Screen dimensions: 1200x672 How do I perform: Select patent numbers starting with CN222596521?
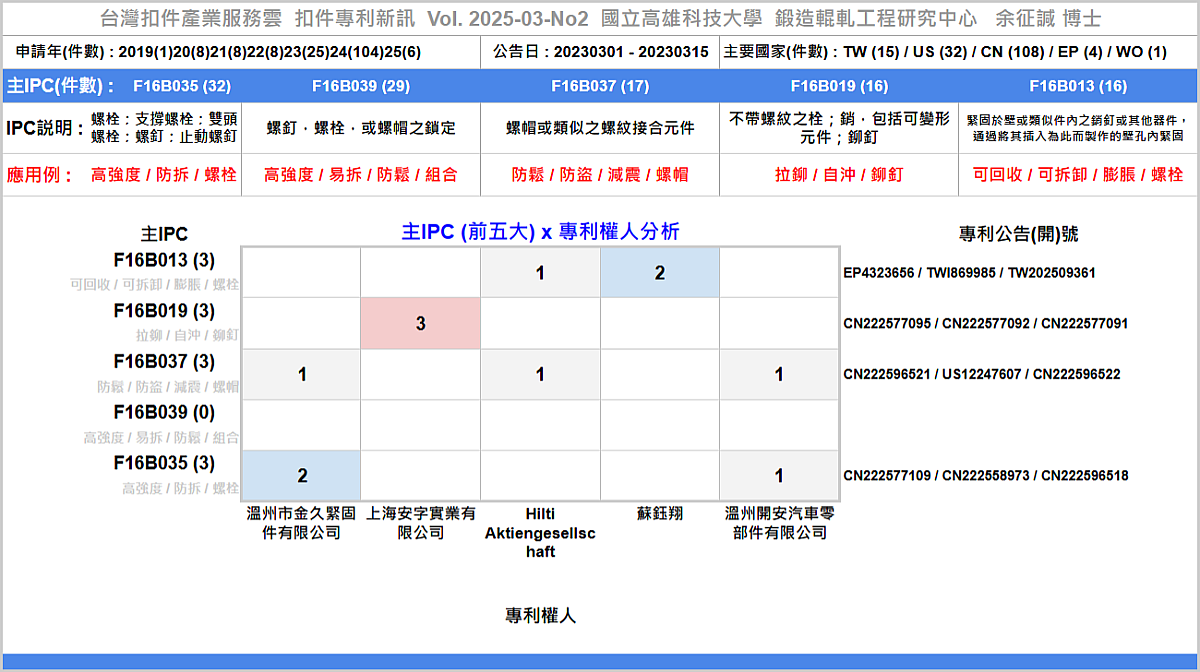[x=982, y=374]
